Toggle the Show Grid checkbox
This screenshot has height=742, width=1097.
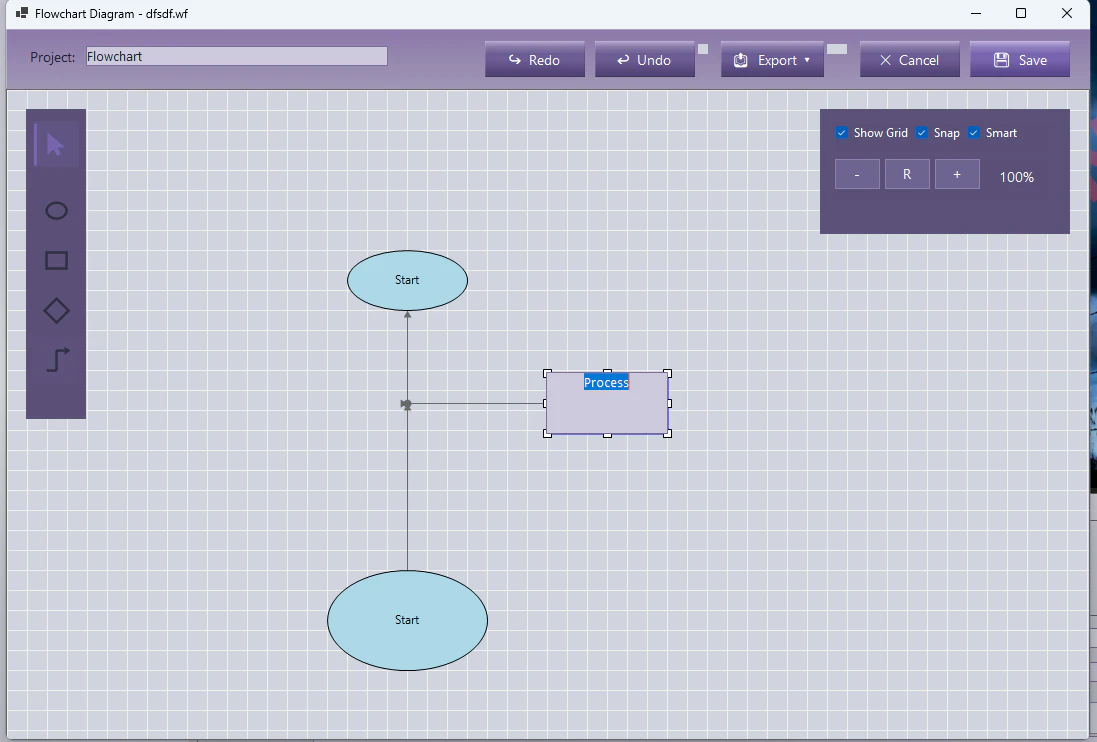coord(842,133)
